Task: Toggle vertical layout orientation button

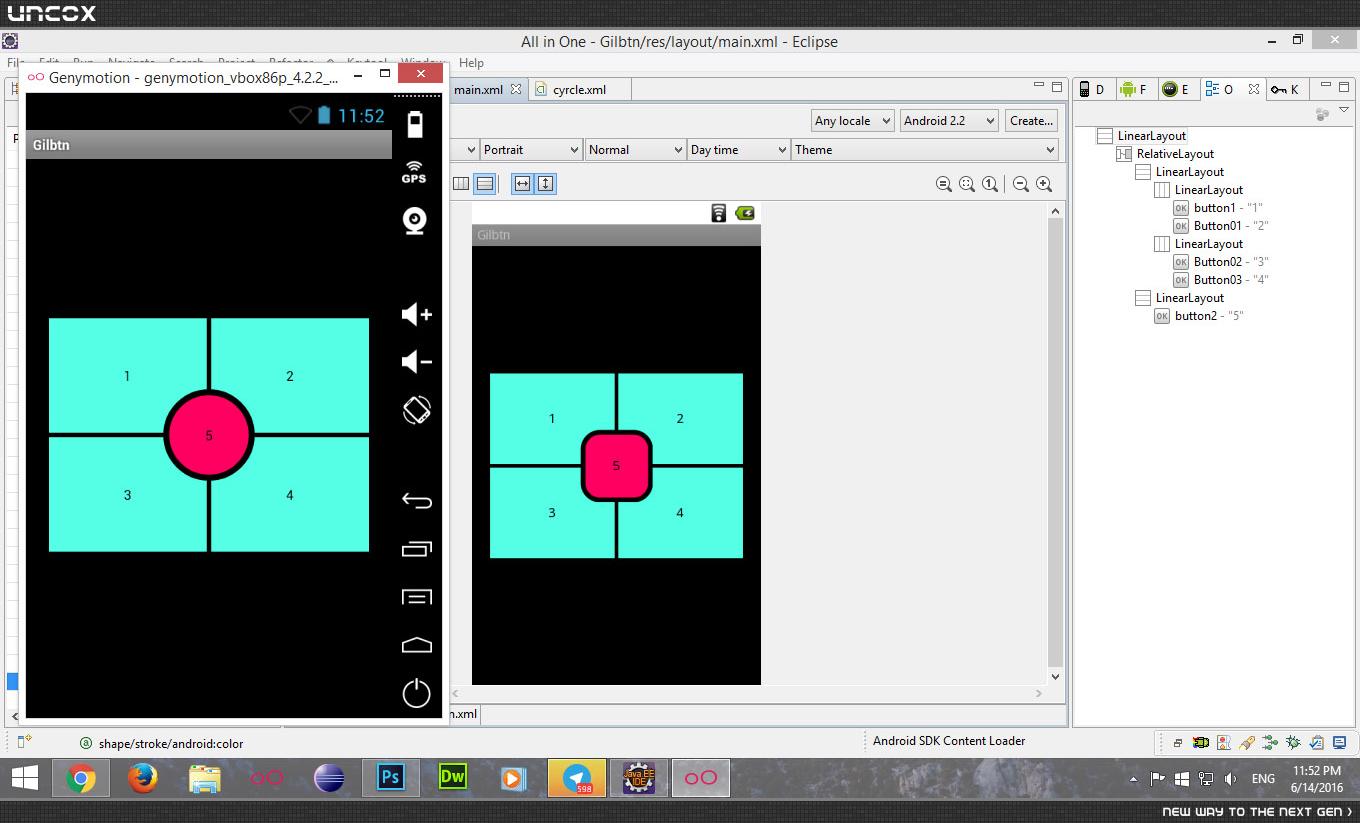Action: 484,184
